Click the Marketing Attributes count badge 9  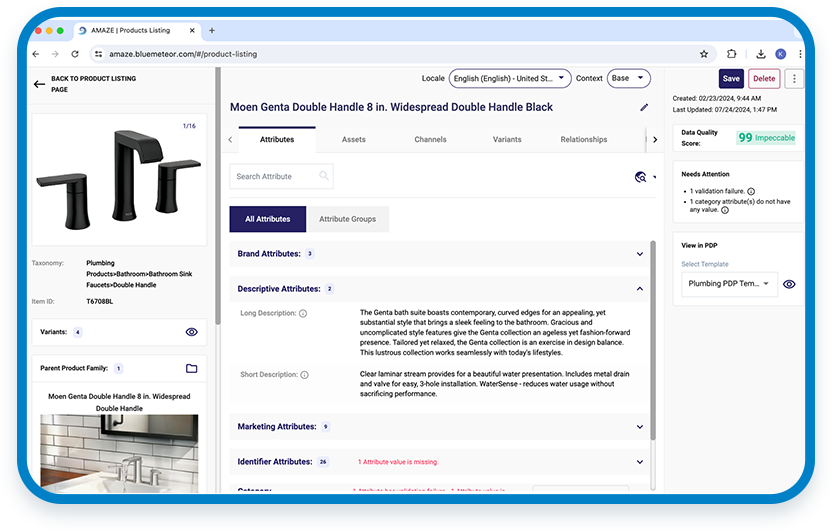(325, 427)
